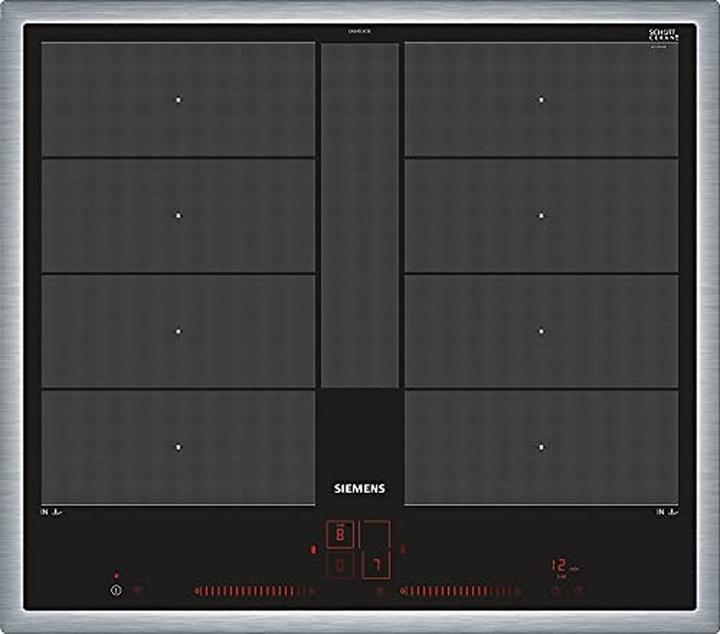Tap the icon right of the power symbol

click(x=138, y=590)
